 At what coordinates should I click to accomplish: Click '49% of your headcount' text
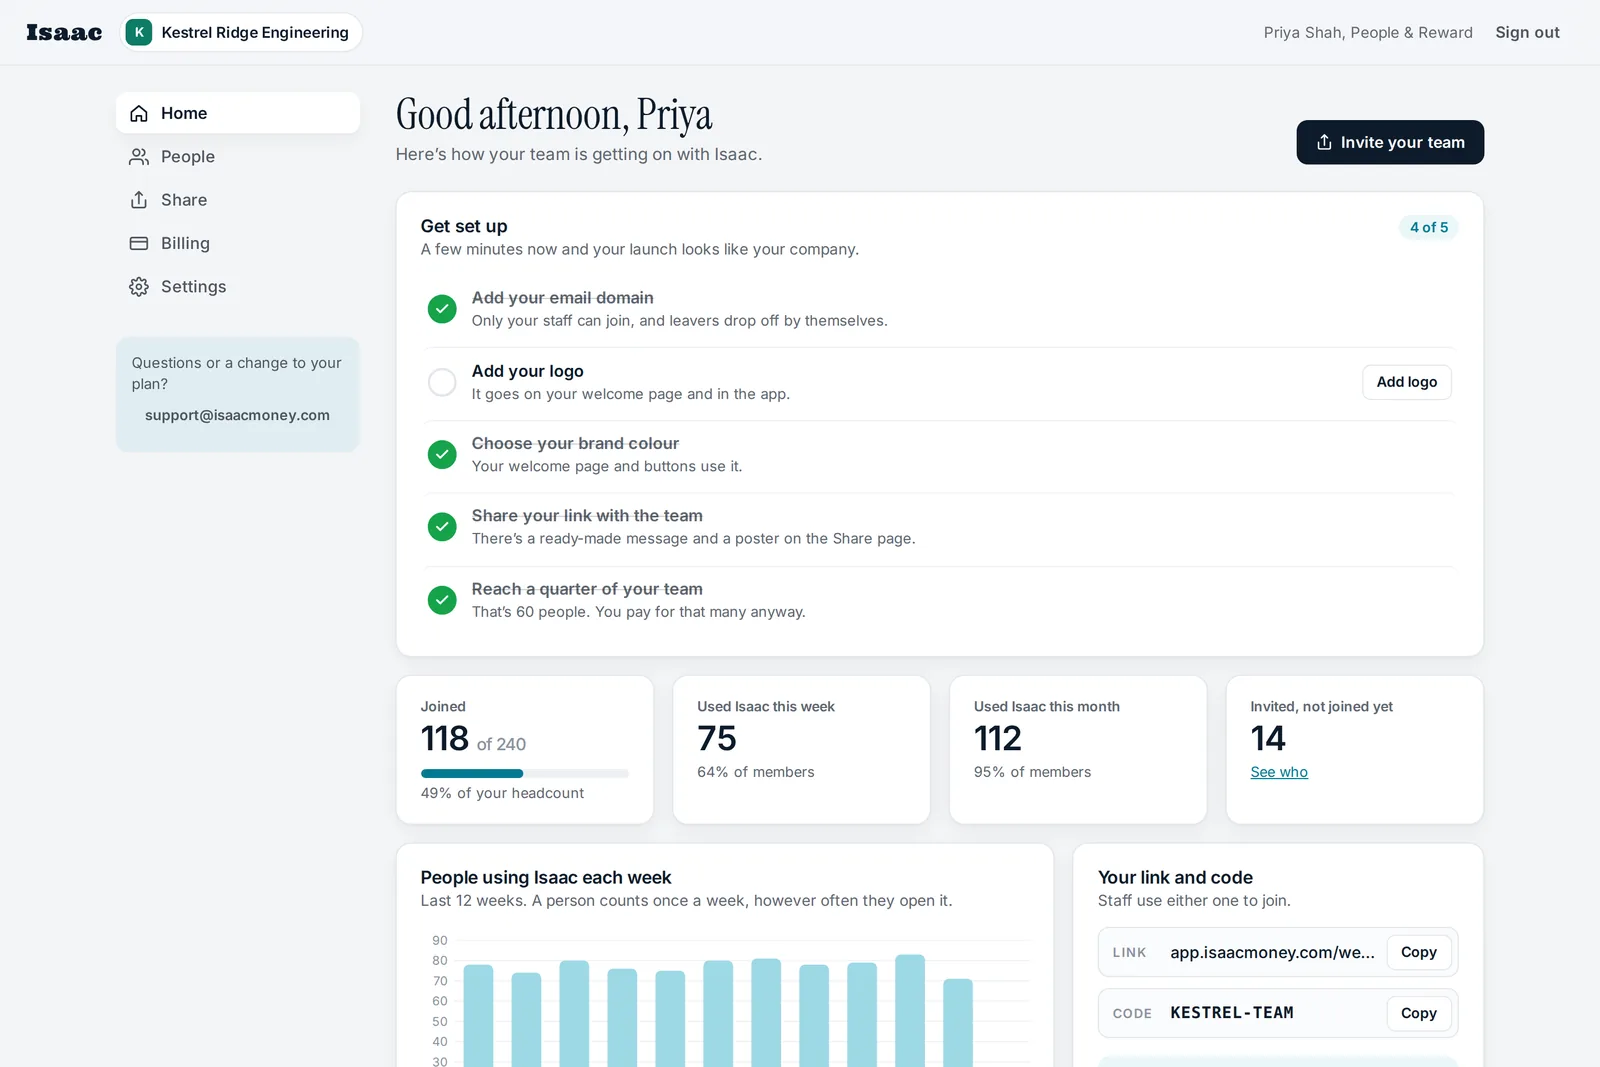click(502, 793)
